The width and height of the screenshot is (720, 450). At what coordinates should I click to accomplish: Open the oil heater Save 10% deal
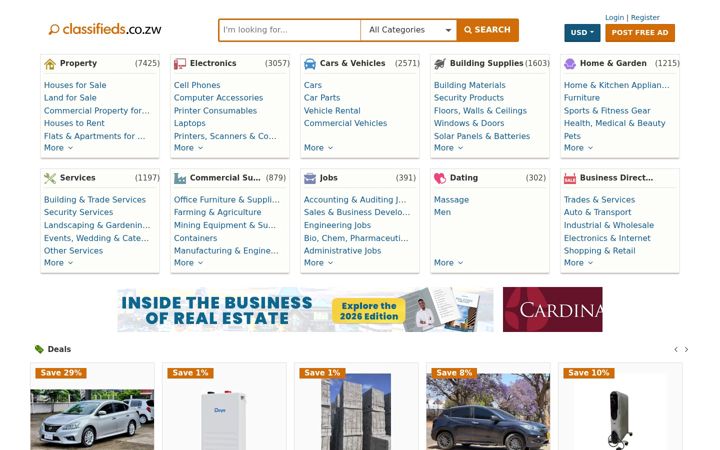(620, 407)
